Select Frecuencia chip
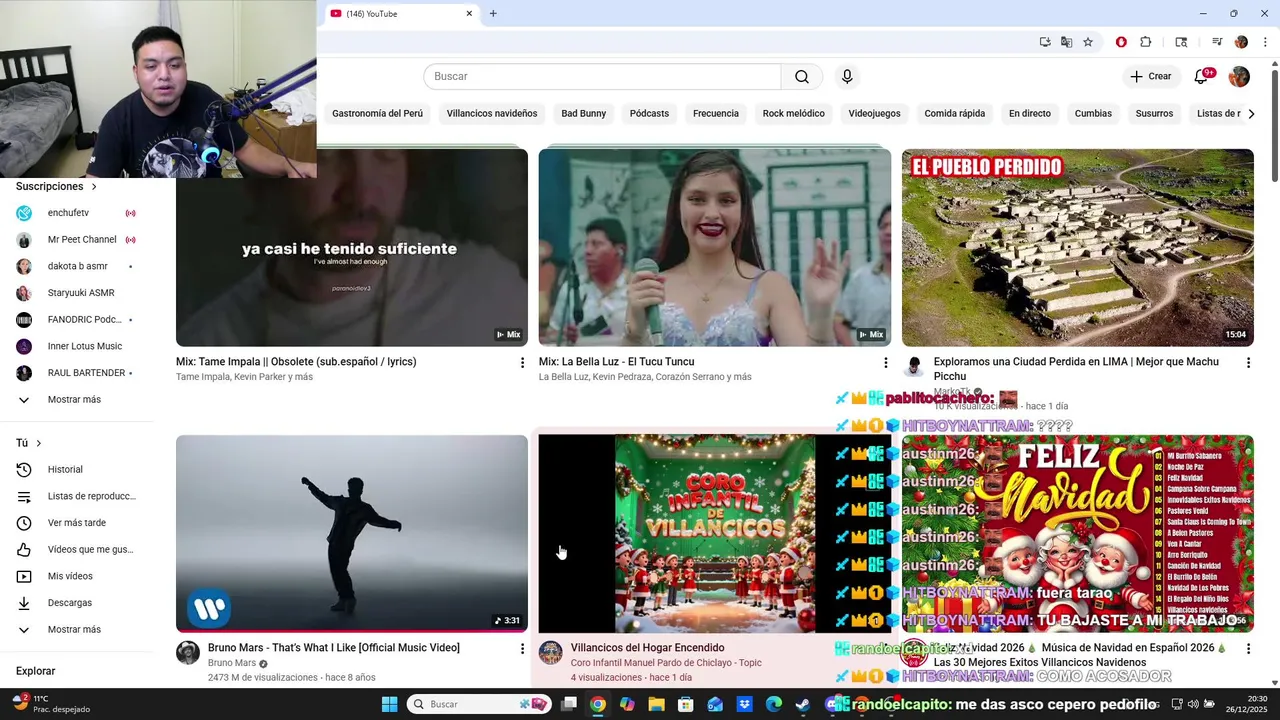1280x720 pixels. [716, 114]
